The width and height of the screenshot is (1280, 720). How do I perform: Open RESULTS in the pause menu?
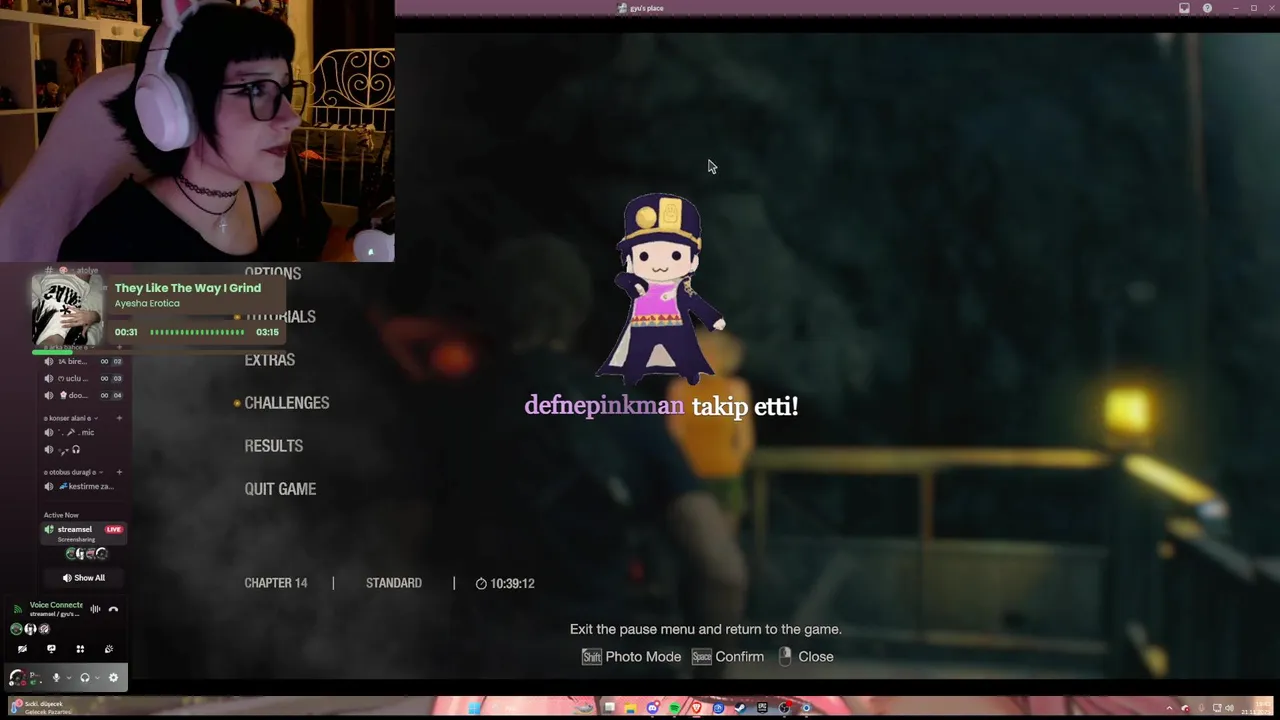pyautogui.click(x=274, y=446)
